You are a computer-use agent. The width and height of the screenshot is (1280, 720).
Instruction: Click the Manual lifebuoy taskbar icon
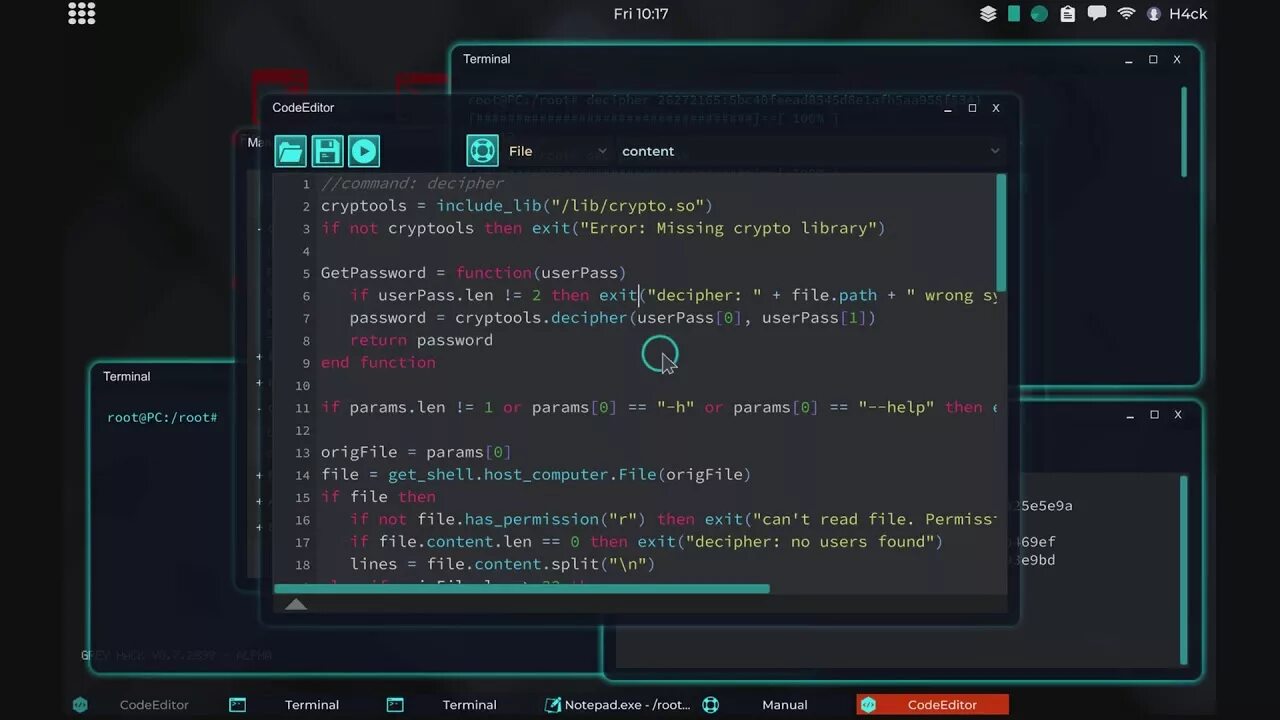[710, 705]
